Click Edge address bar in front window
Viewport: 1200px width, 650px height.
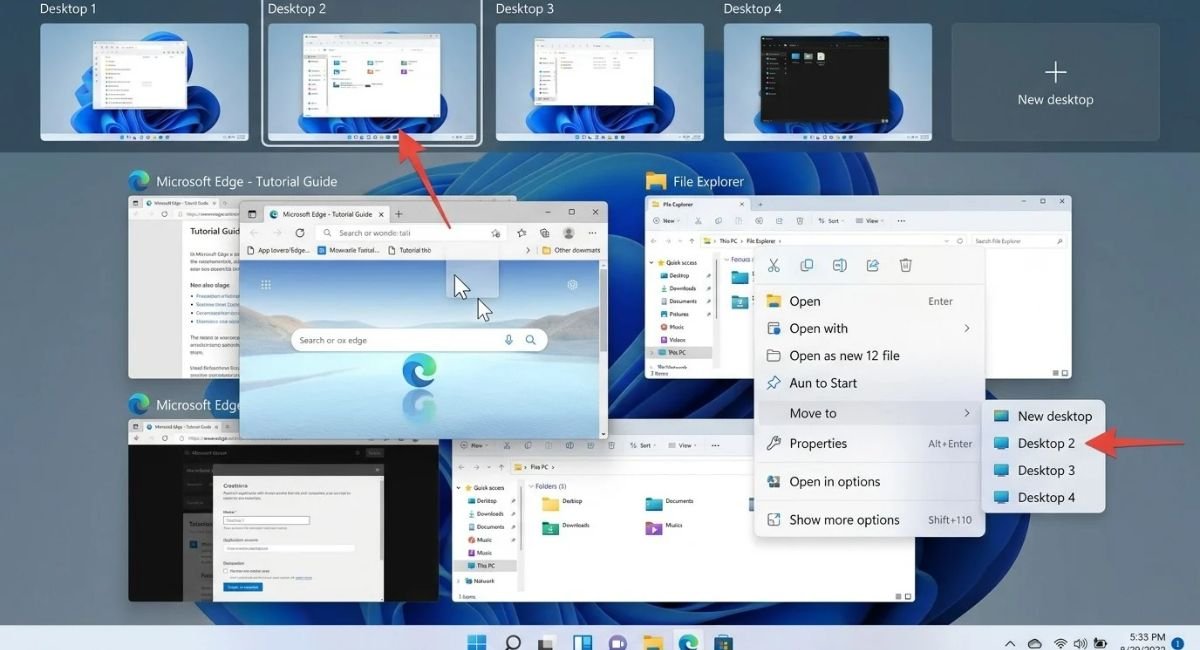[x=410, y=233]
